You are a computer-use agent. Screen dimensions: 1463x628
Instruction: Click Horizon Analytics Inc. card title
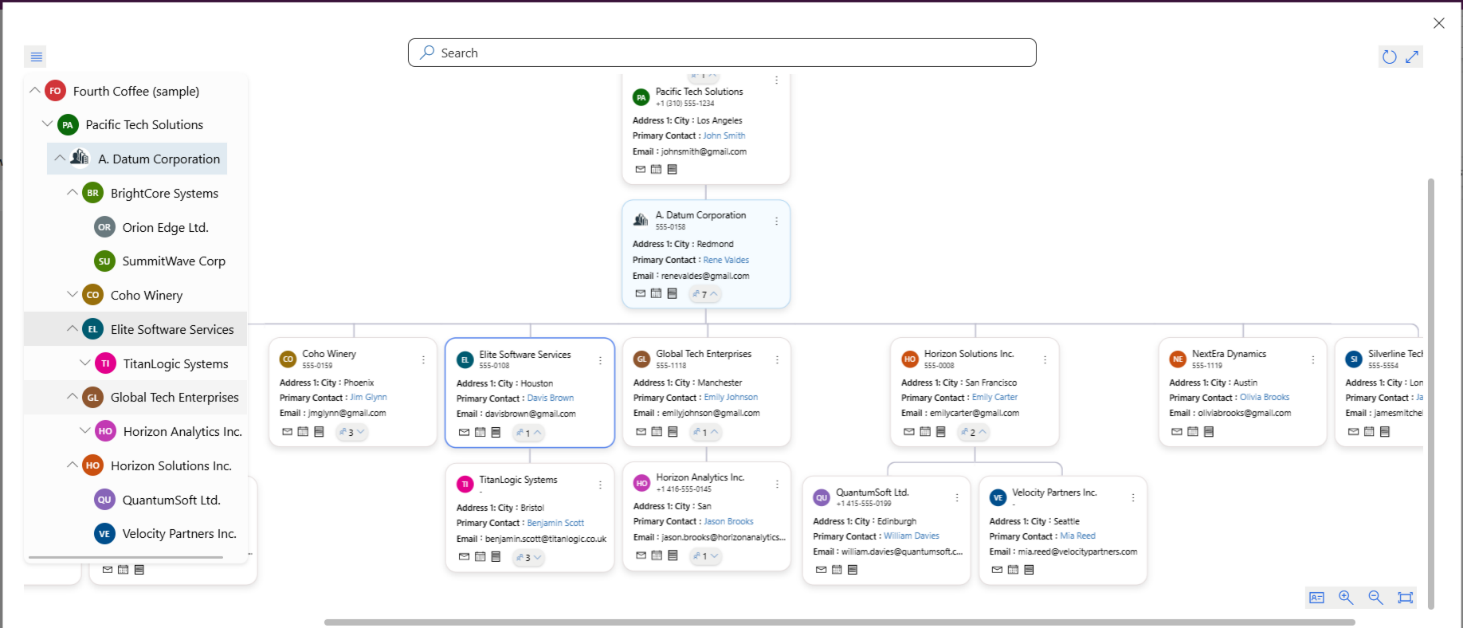pos(700,478)
